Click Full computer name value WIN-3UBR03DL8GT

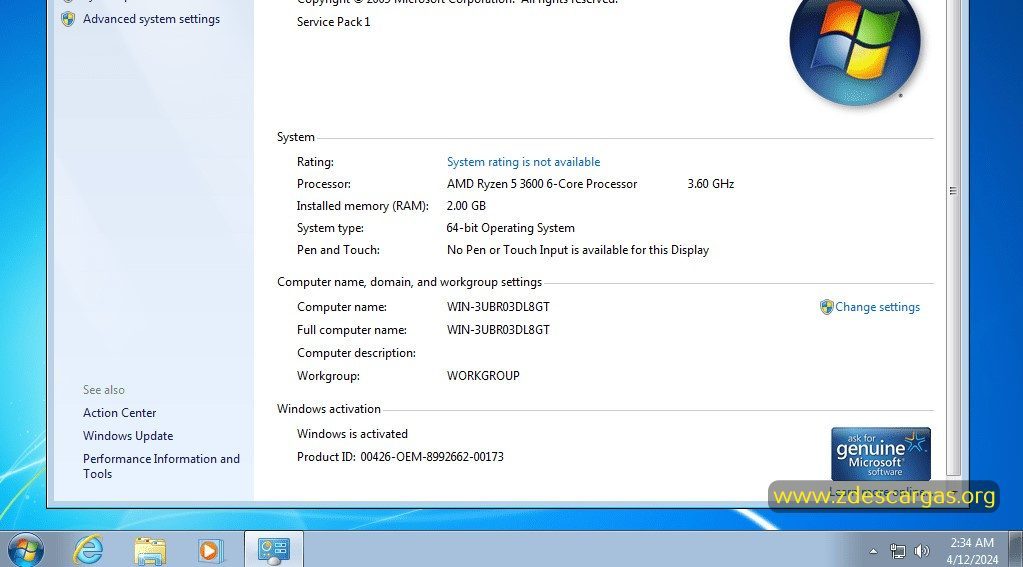pos(498,329)
